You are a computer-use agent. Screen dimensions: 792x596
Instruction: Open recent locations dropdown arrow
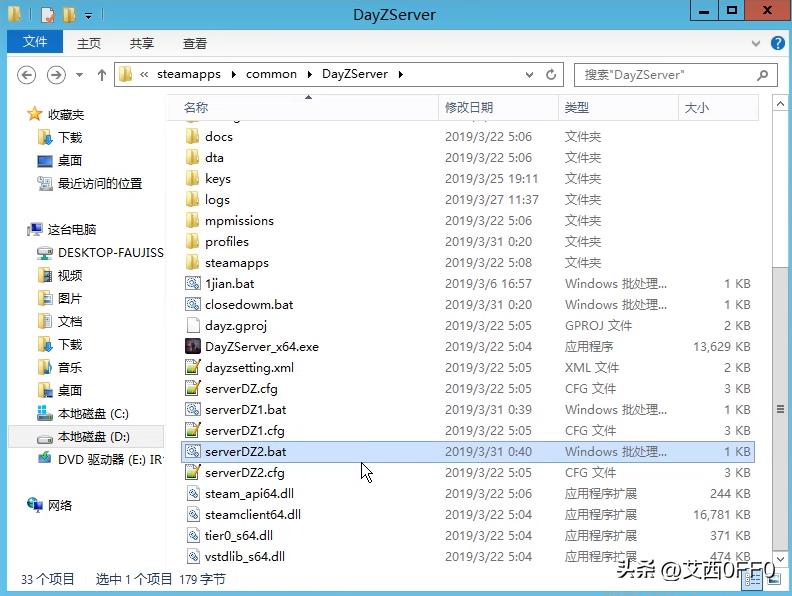tap(79, 75)
